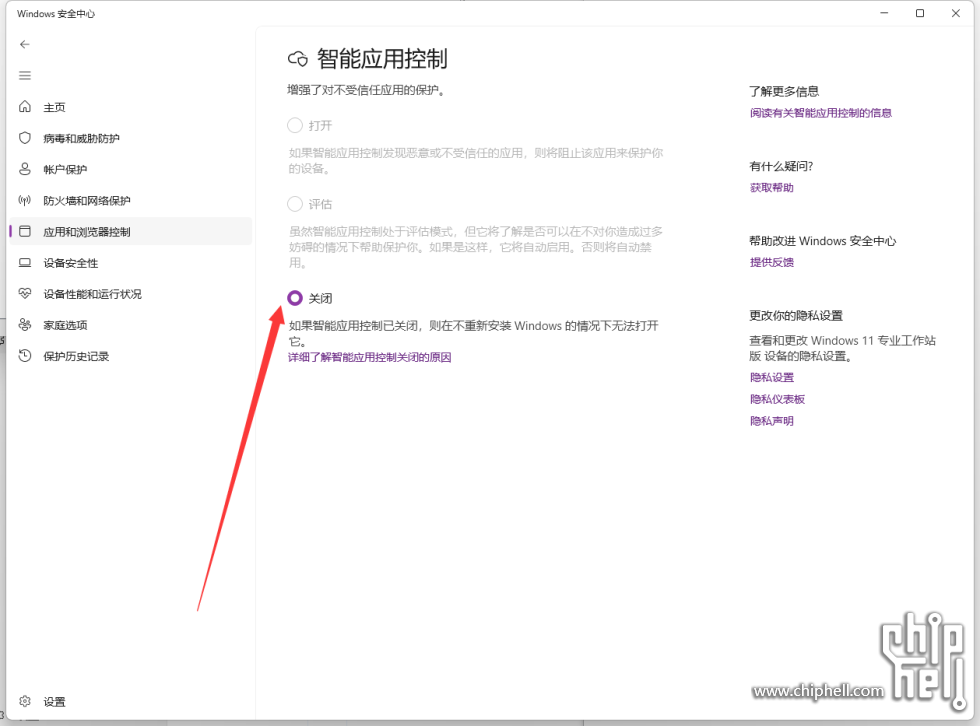This screenshot has width=980, height=726.
Task: Open the 隐私仪表板 link
Action: pos(777,399)
